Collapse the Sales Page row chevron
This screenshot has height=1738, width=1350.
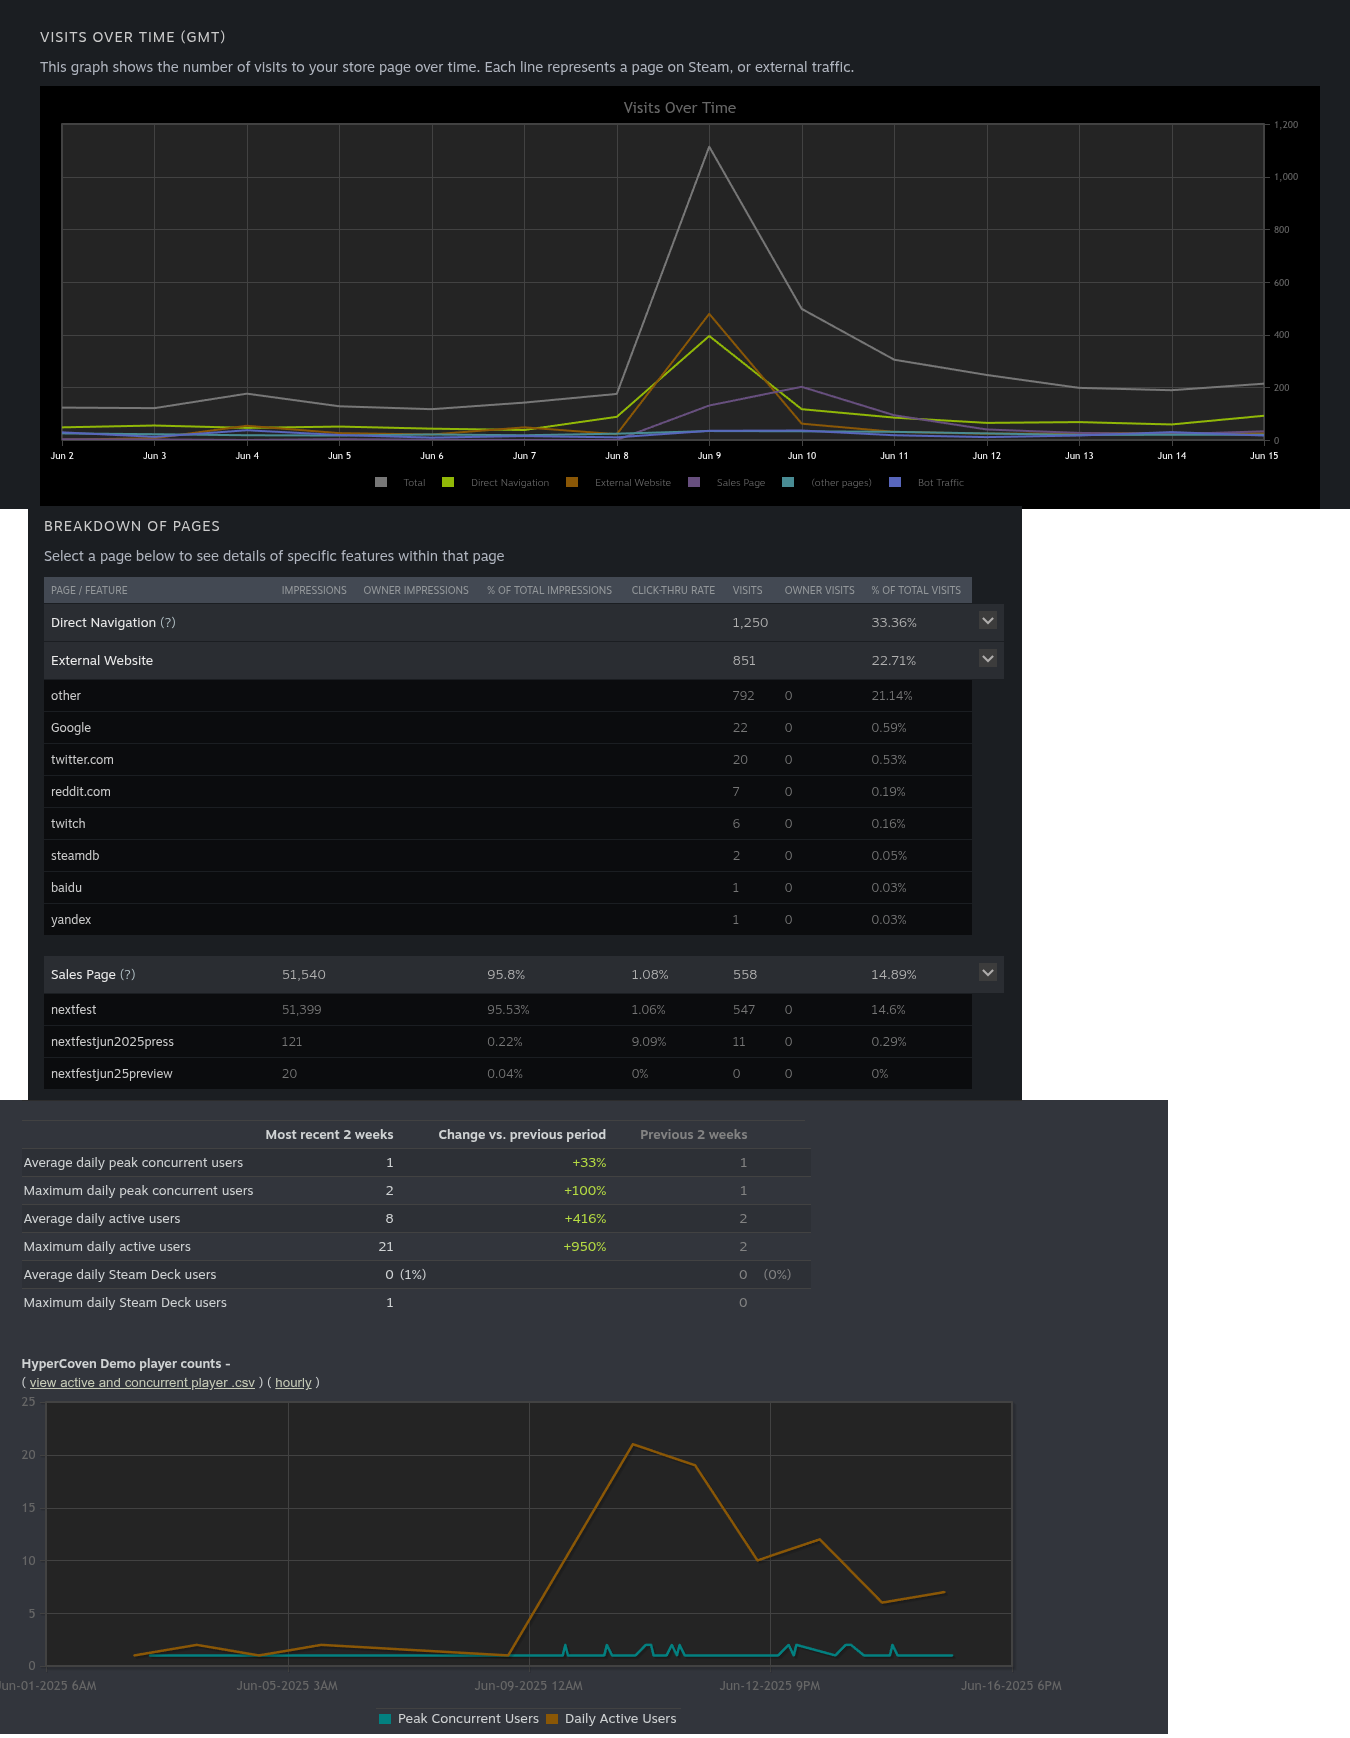[988, 973]
